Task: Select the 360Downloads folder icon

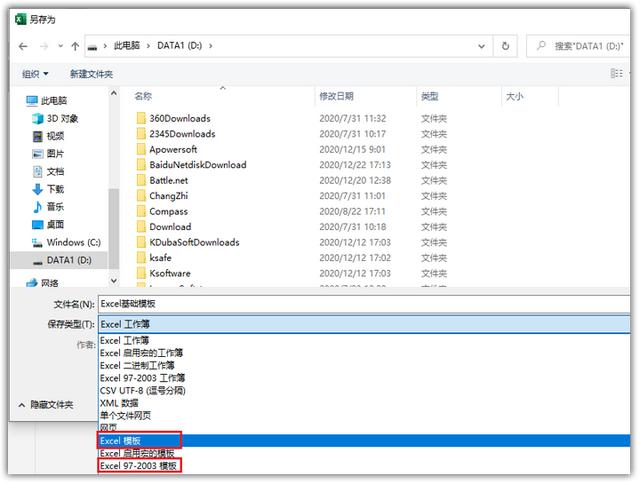Action: [x=141, y=118]
